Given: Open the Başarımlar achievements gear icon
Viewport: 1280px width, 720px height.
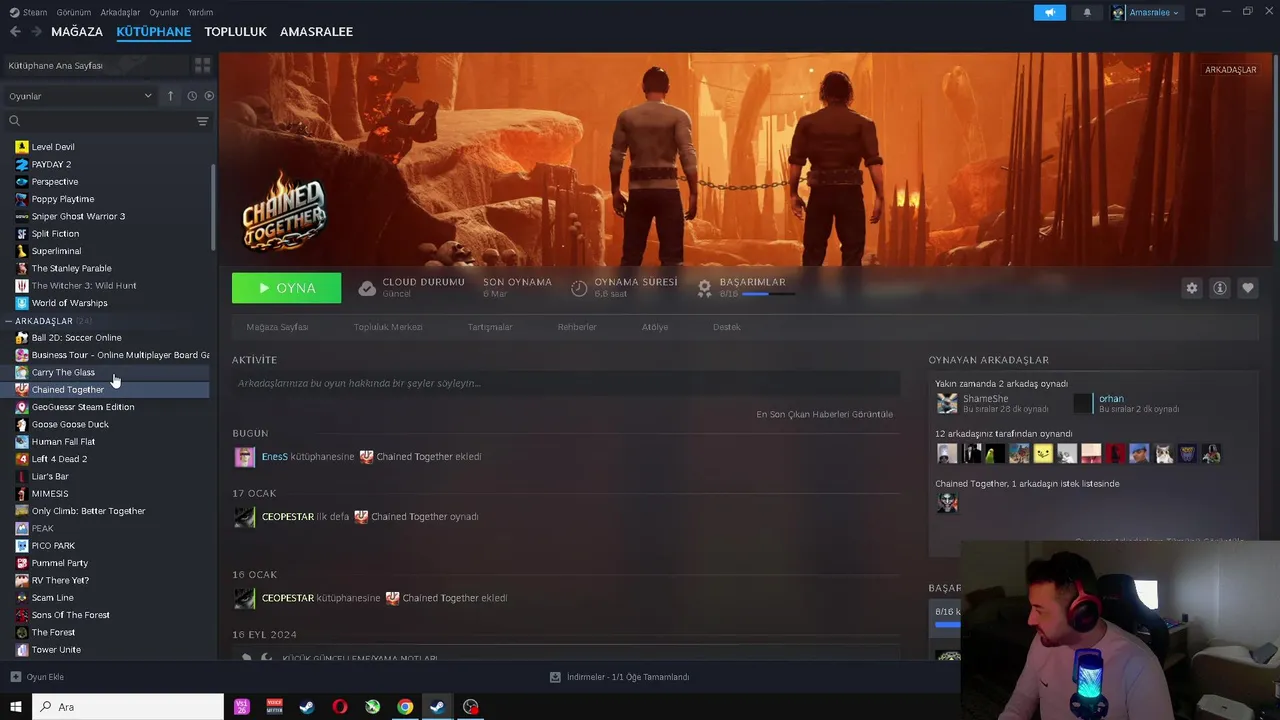Looking at the screenshot, I should tap(704, 288).
